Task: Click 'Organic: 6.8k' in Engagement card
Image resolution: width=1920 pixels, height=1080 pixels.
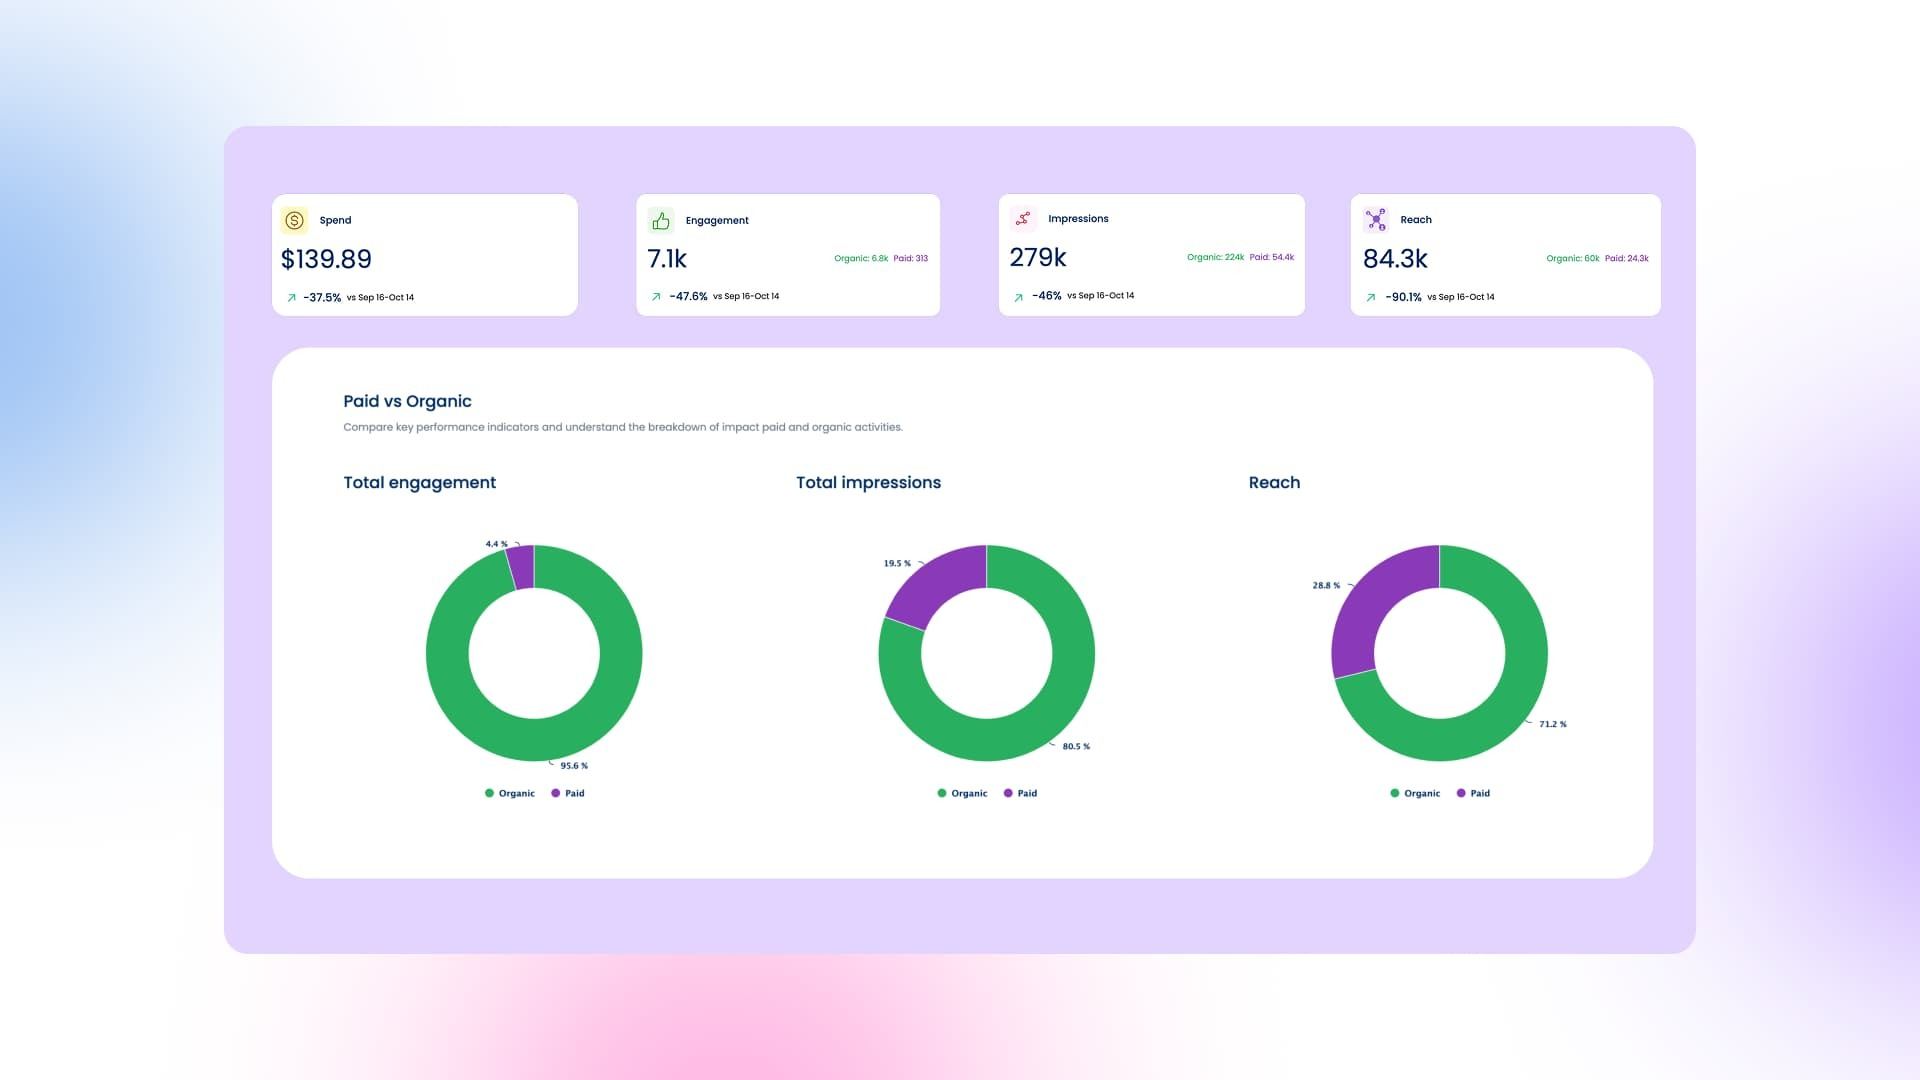Action: 861,258
